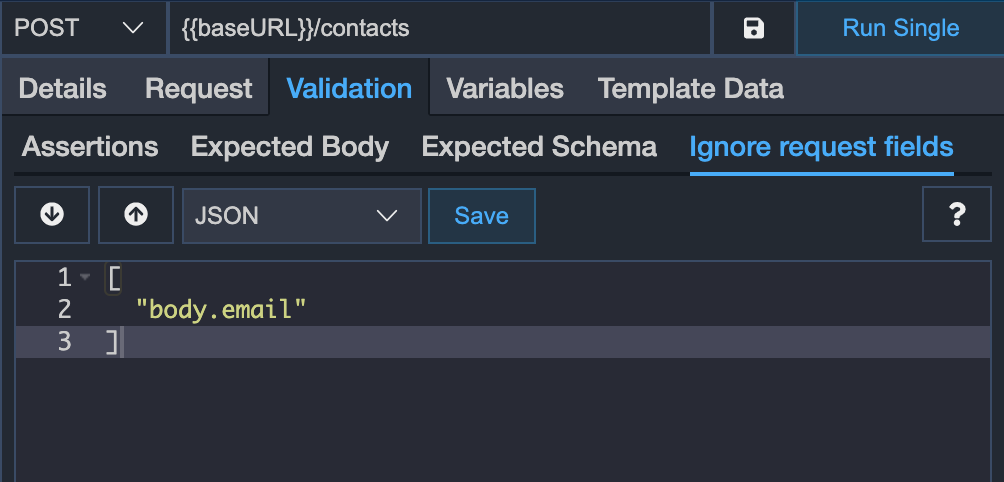Switch to the Details tab
Viewport: 1004px width, 482px height.
(63, 88)
